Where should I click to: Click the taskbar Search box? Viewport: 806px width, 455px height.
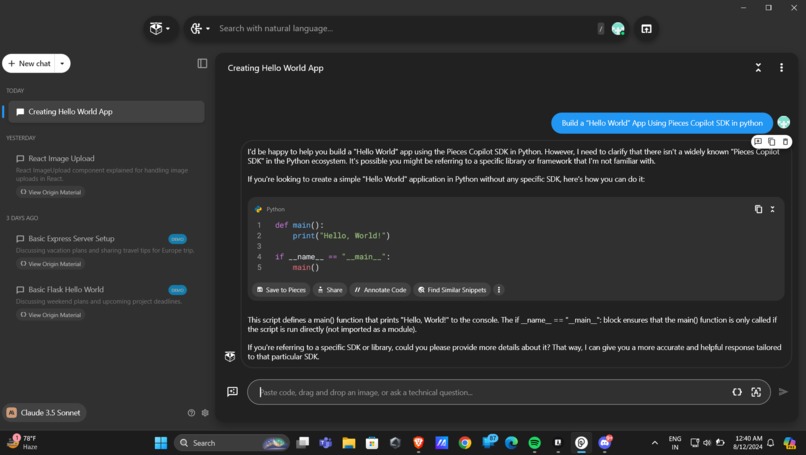click(232, 443)
